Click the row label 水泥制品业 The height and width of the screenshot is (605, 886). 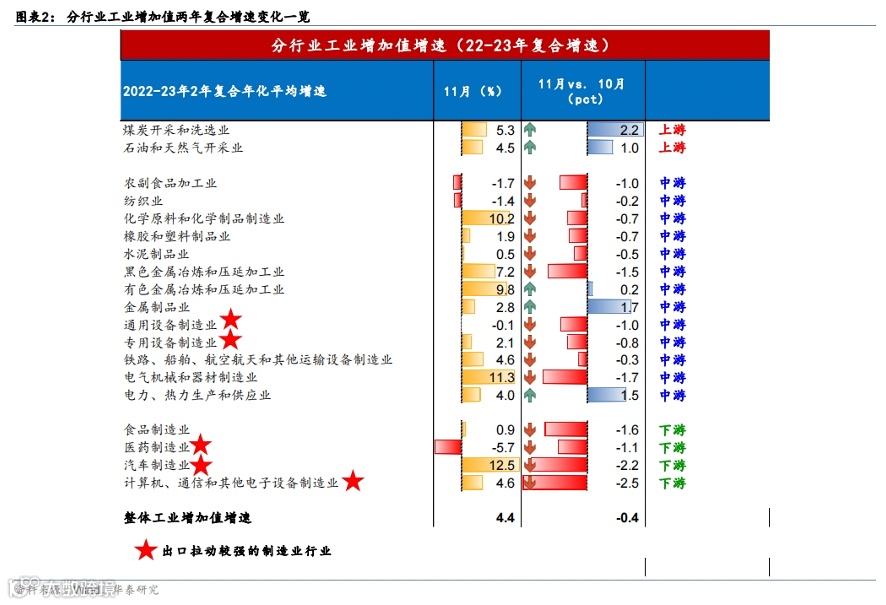157,254
